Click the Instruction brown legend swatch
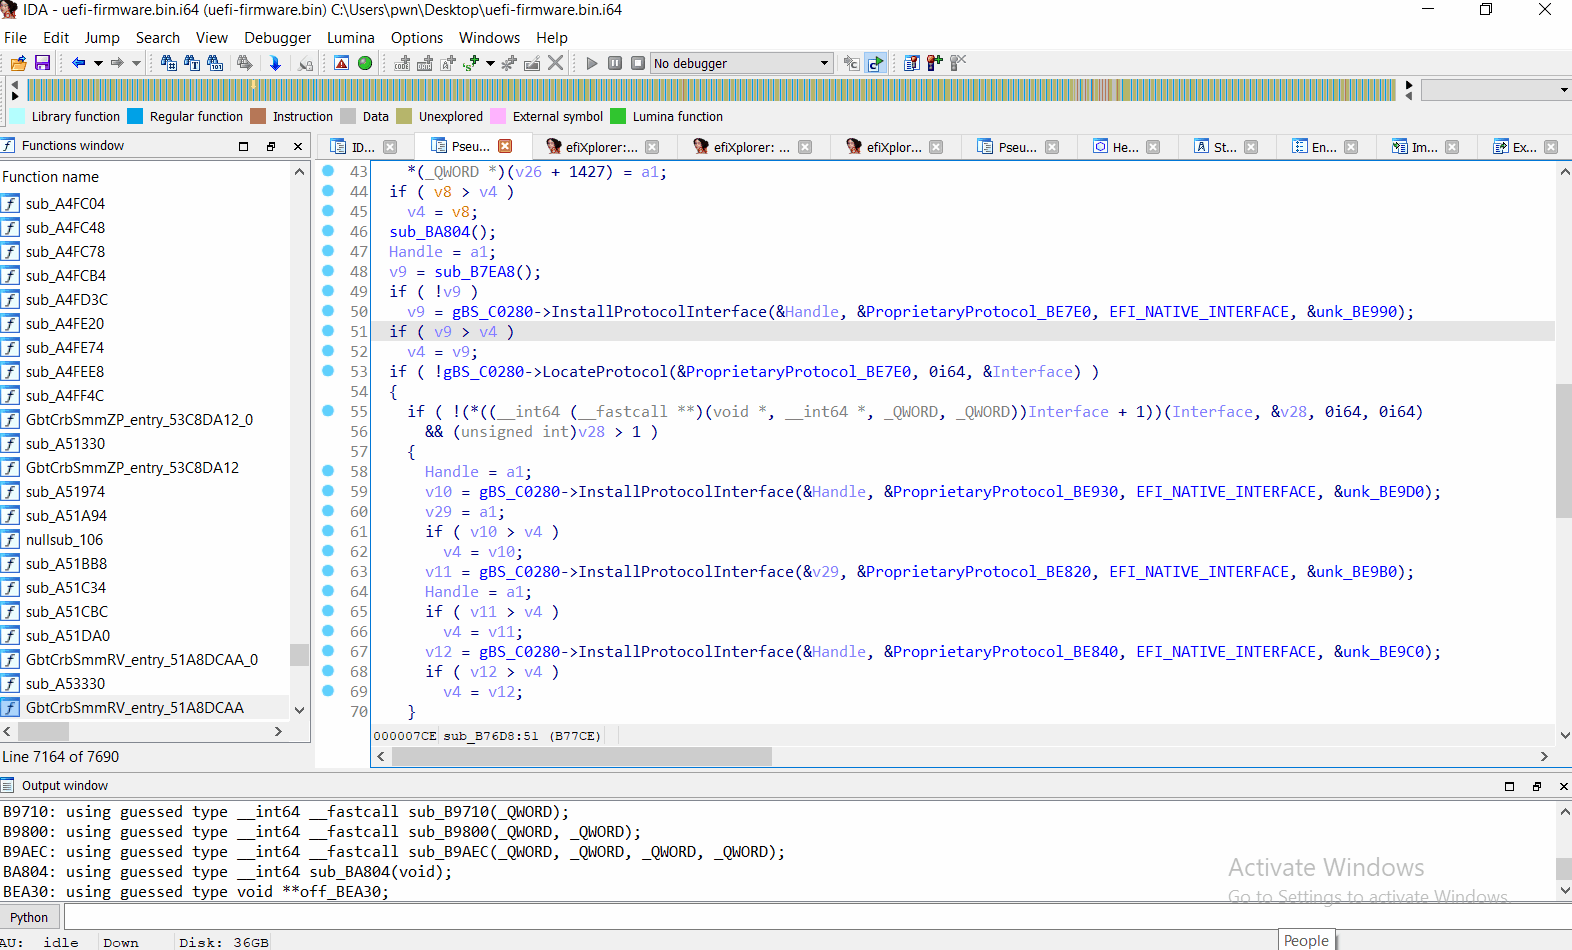 tap(258, 116)
